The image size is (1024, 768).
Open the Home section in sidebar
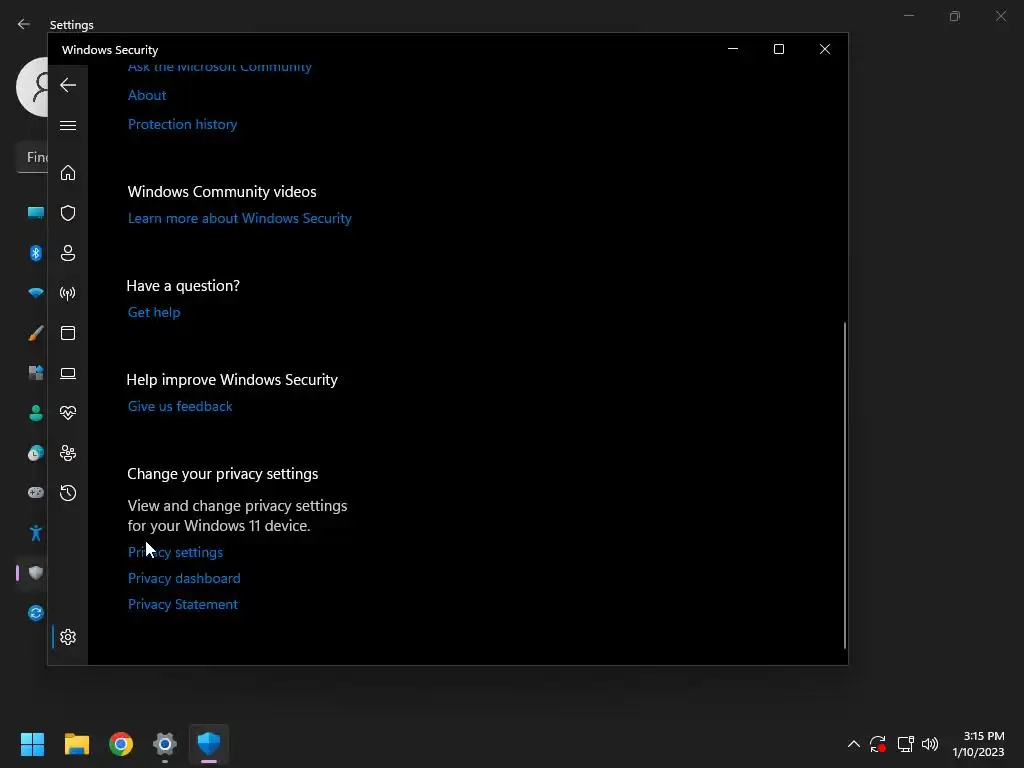coord(68,173)
